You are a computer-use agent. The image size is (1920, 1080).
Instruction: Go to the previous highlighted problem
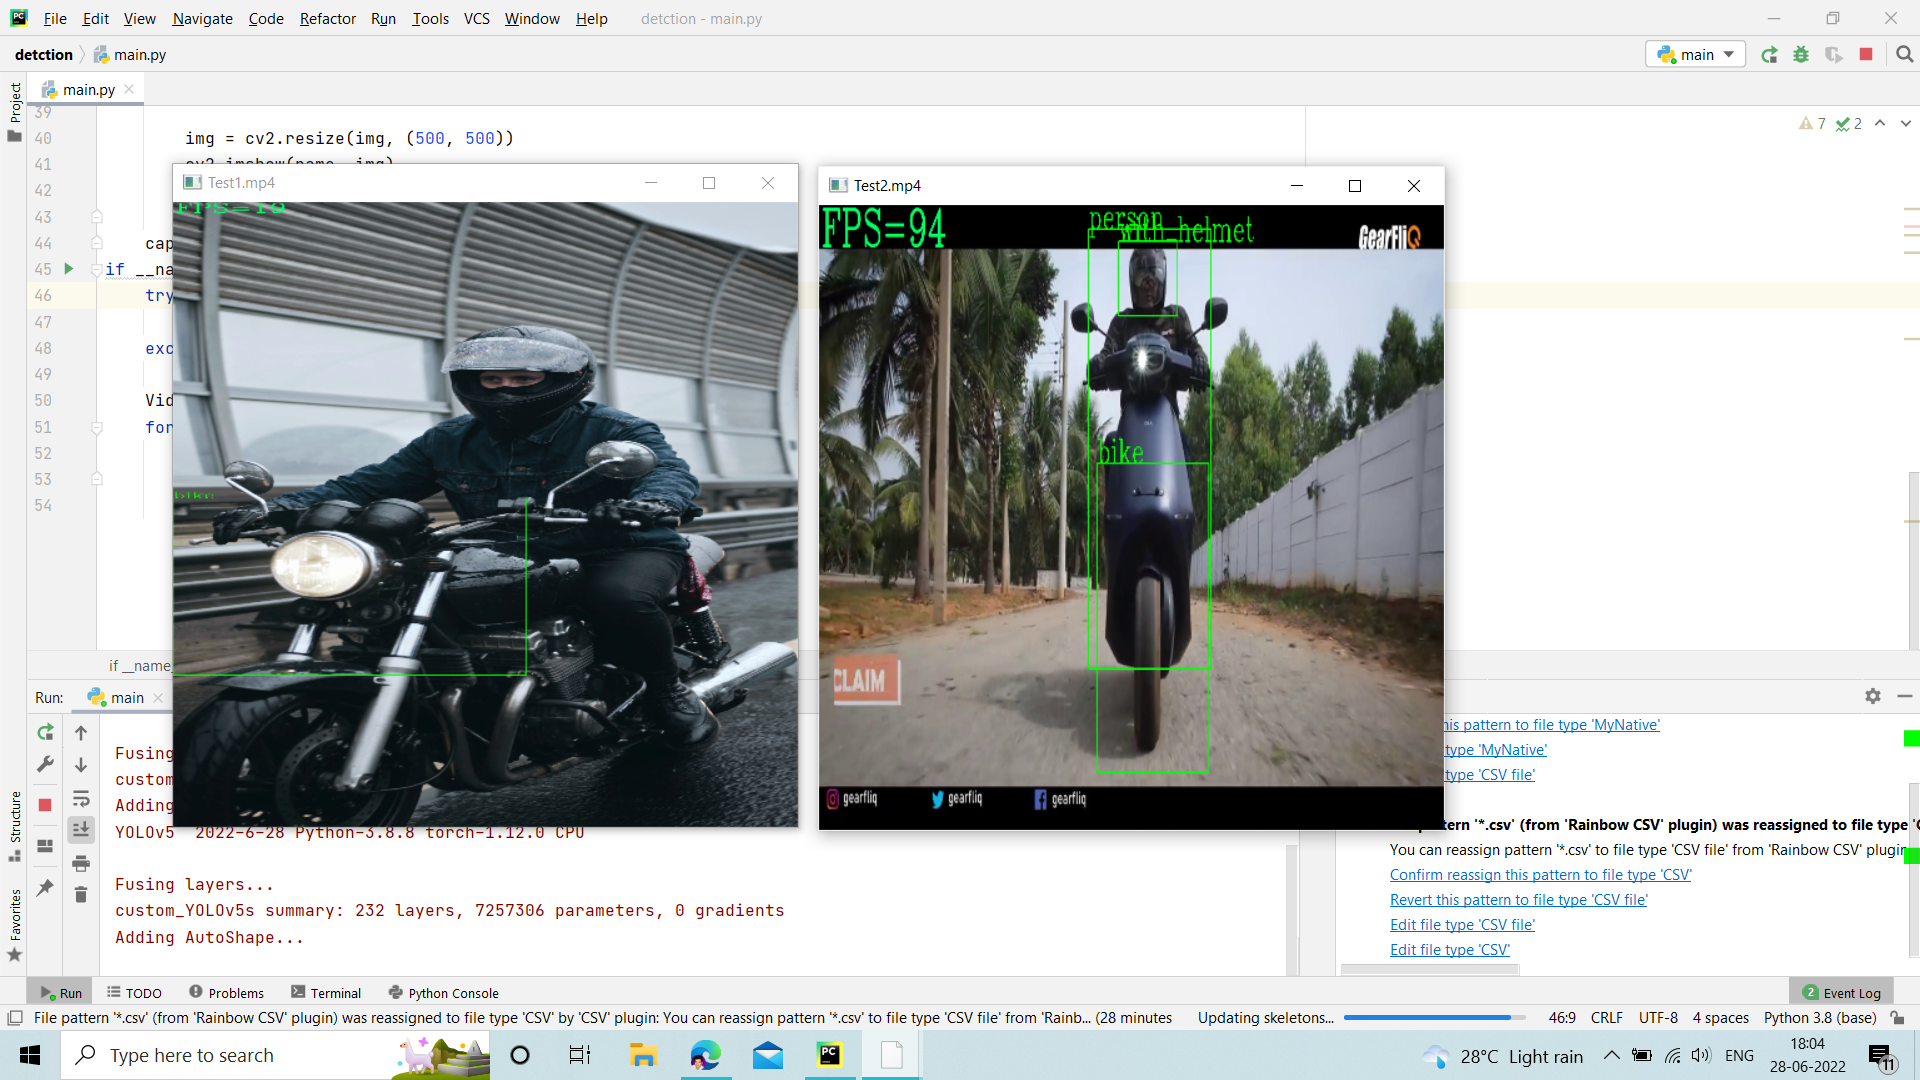[1880, 124]
